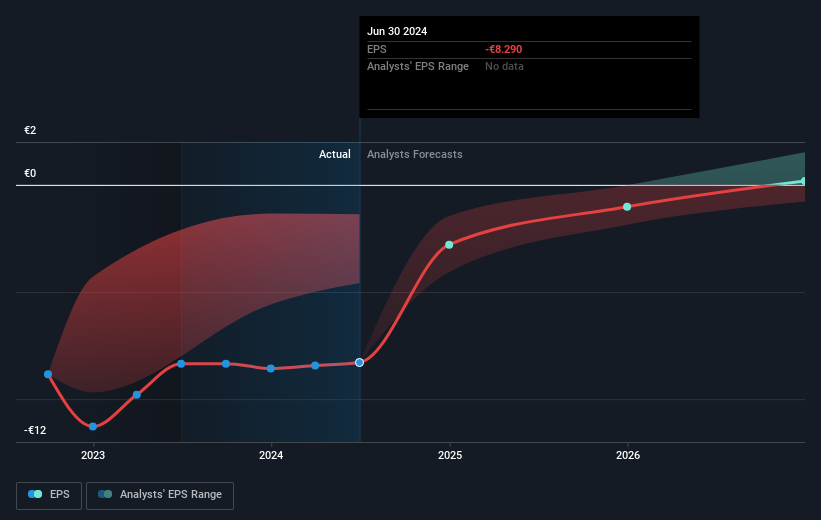Viewport: 821px width, 520px height.
Task: Click the Actual section label
Action: click(x=335, y=154)
